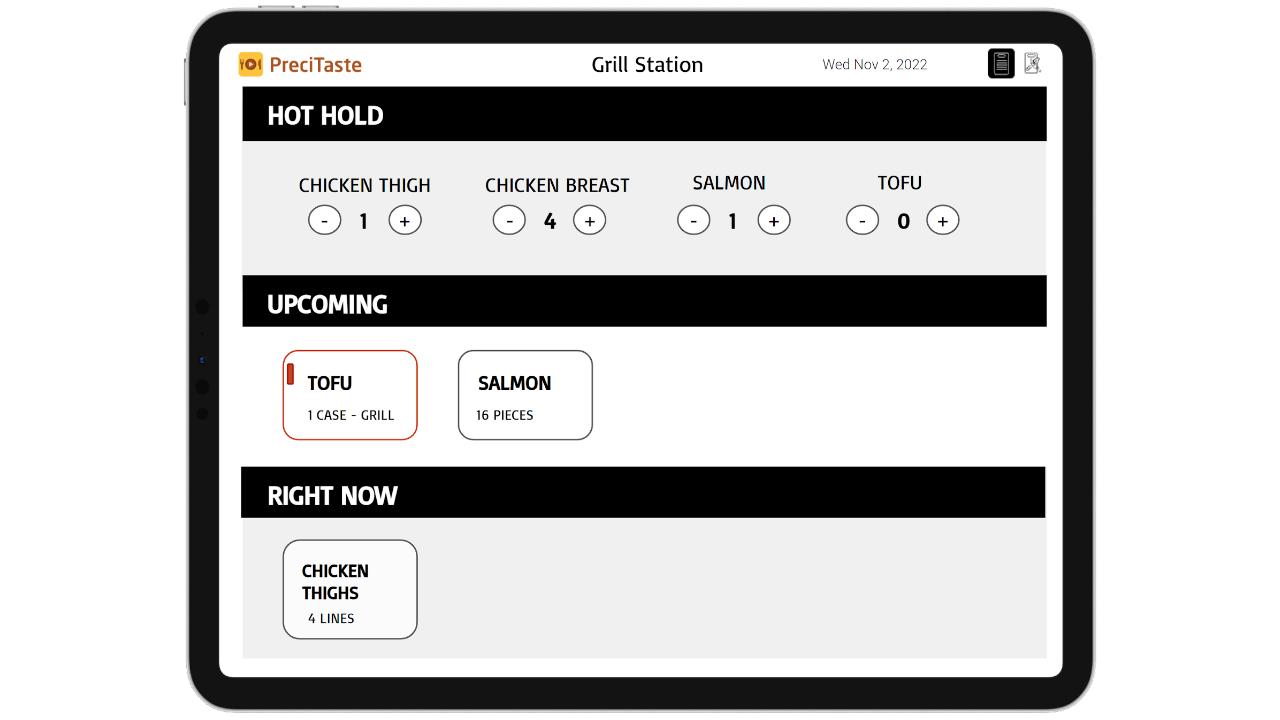Reduce Tofu hot hold quantity
1280x720 pixels.
pos(863,220)
